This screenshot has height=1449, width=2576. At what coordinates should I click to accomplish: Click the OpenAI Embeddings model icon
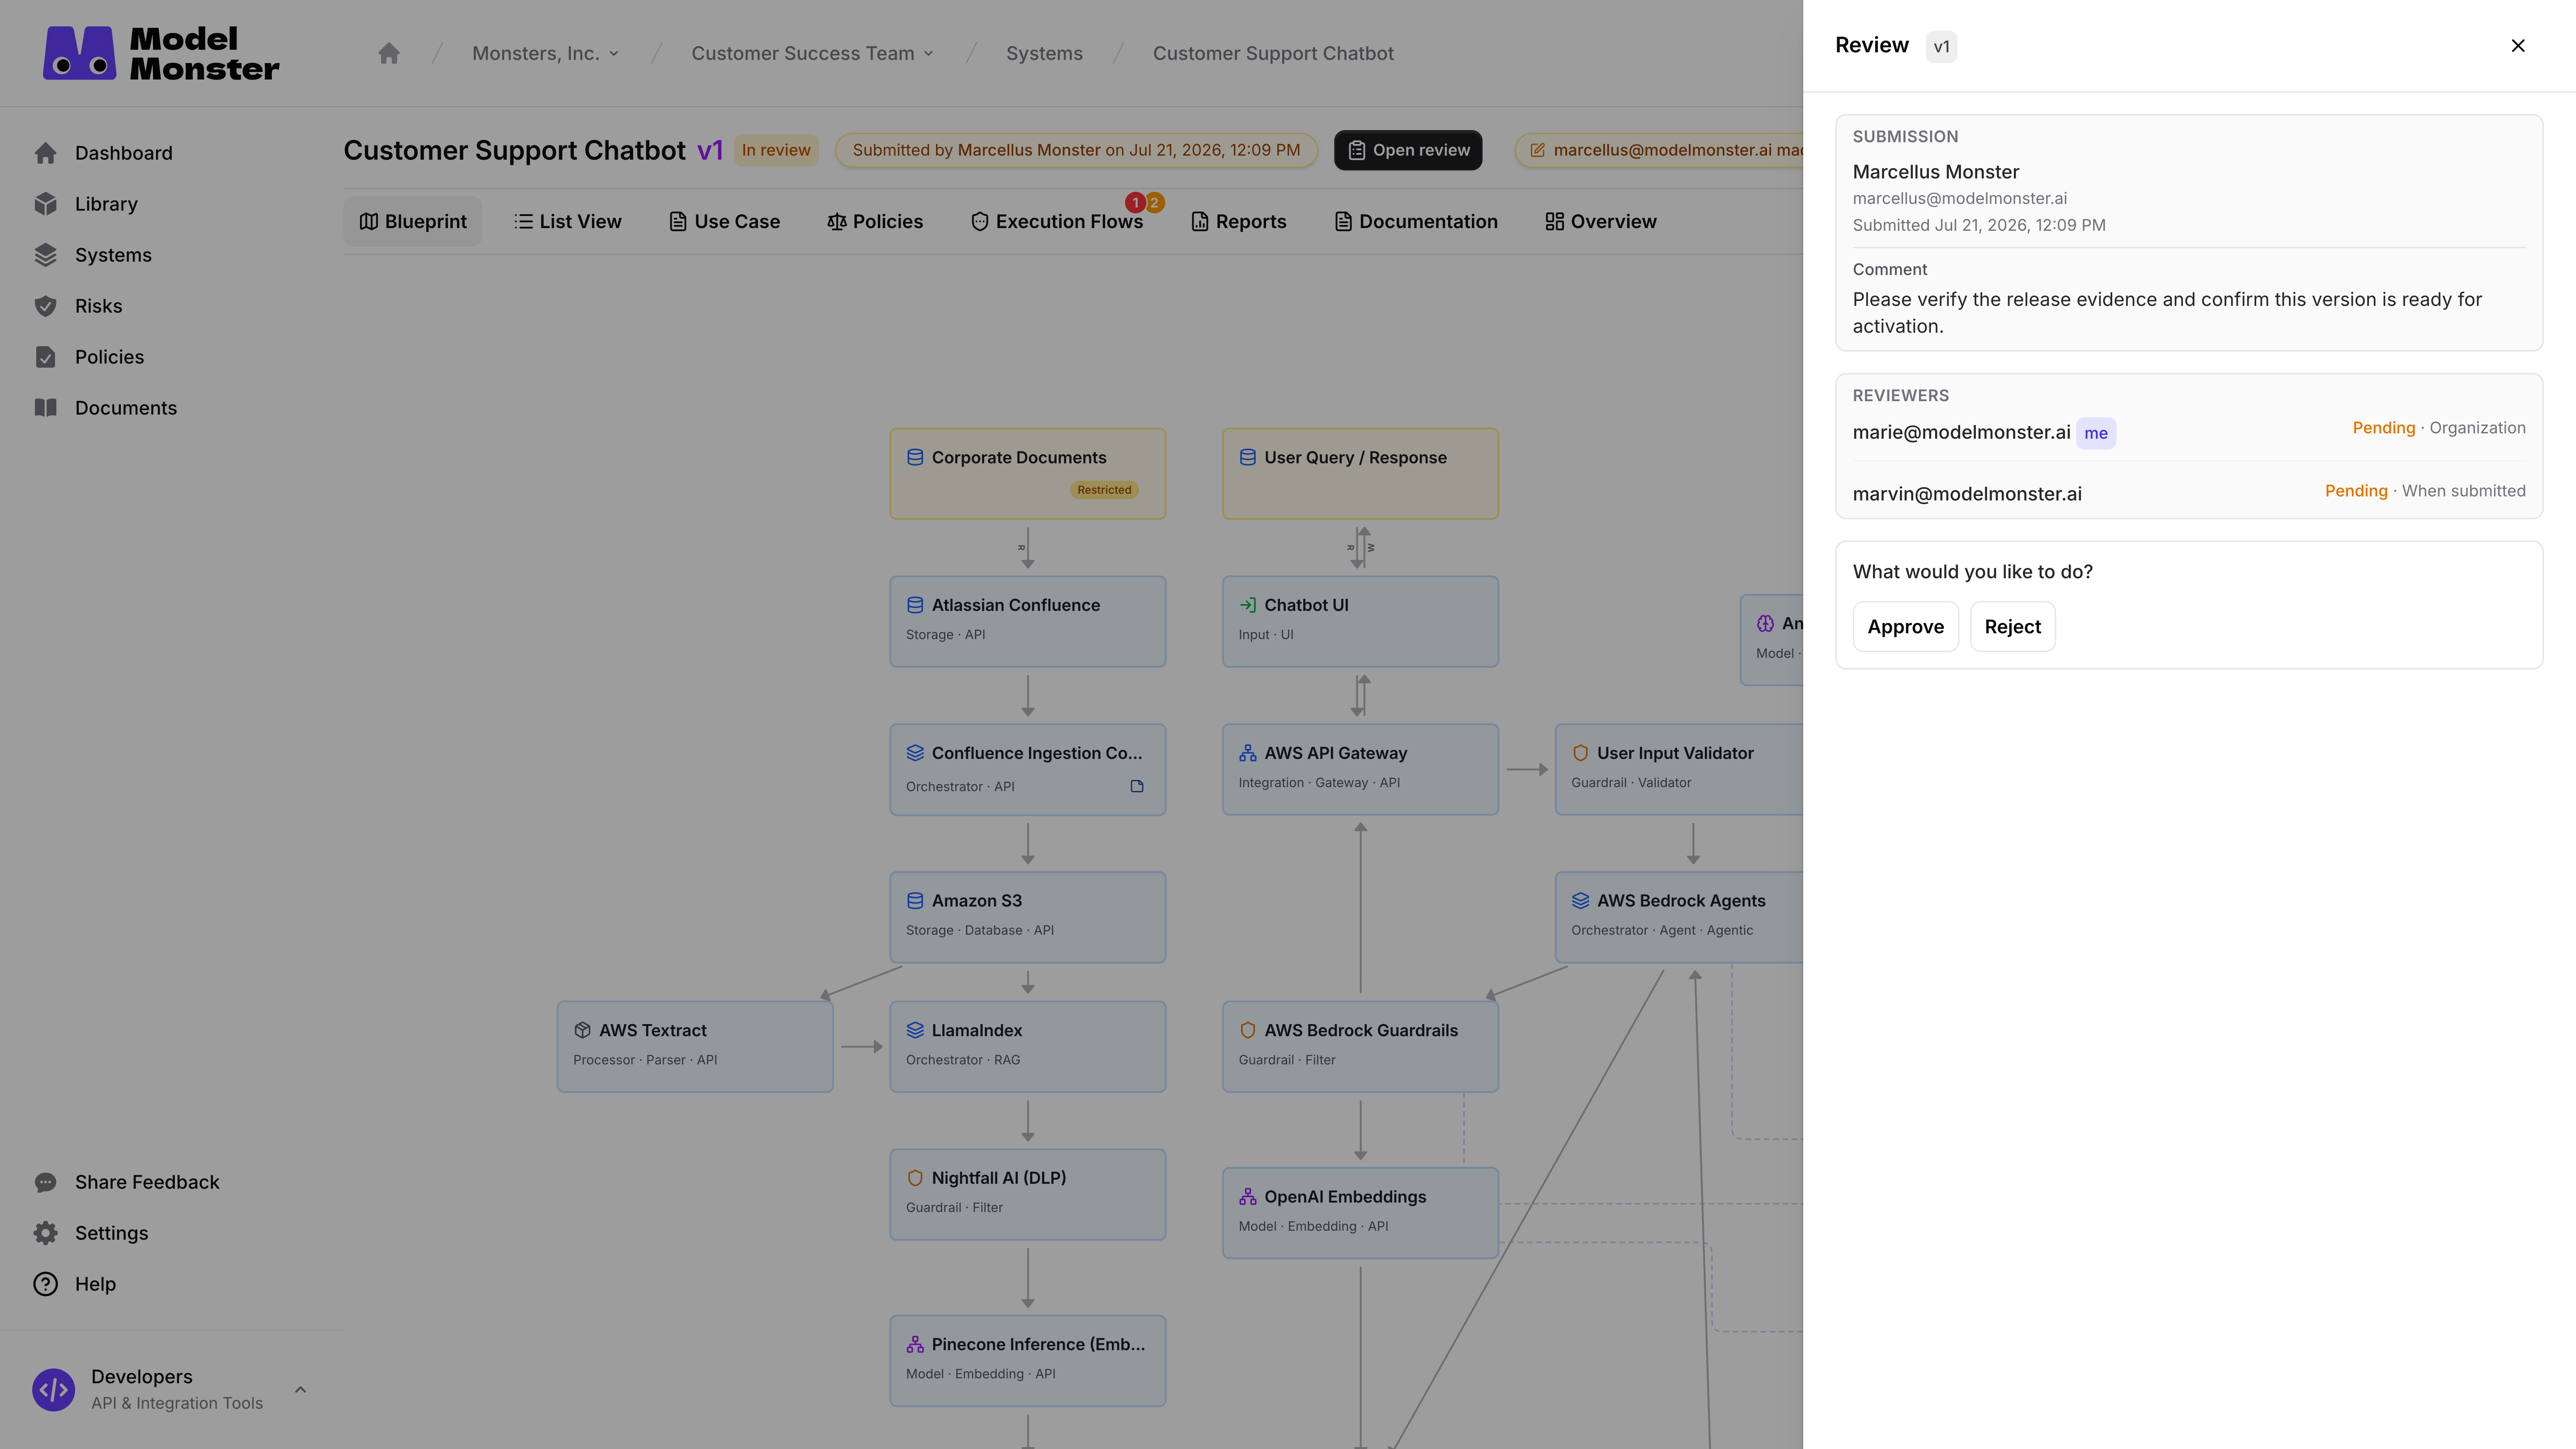click(x=1248, y=1197)
